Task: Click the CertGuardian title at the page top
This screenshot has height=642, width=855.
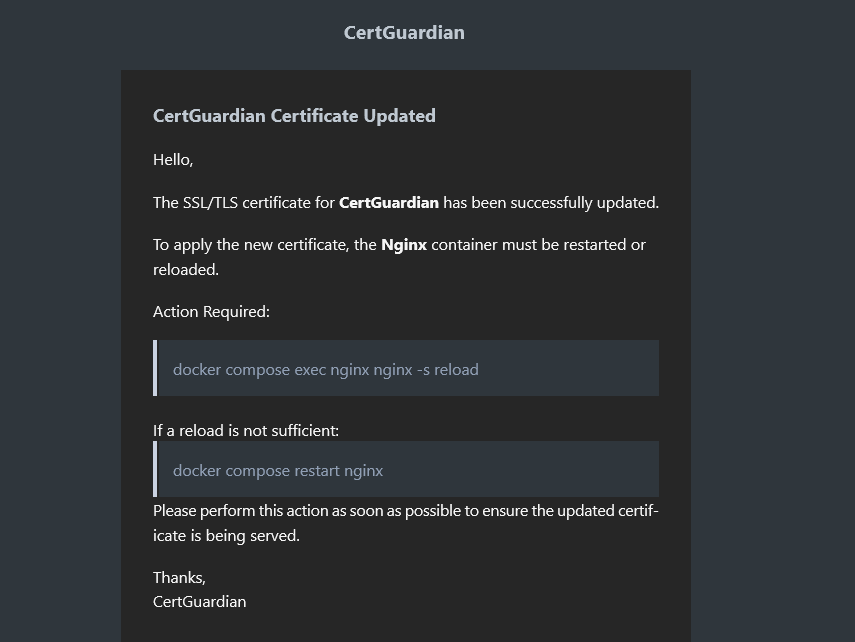Action: tap(404, 33)
